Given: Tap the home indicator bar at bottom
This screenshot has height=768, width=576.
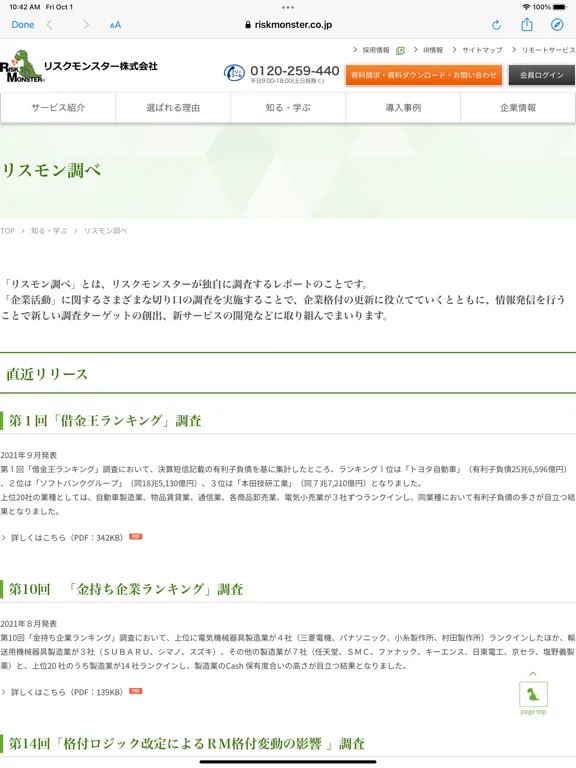Looking at the screenshot, I should pyautogui.click(x=288, y=762).
